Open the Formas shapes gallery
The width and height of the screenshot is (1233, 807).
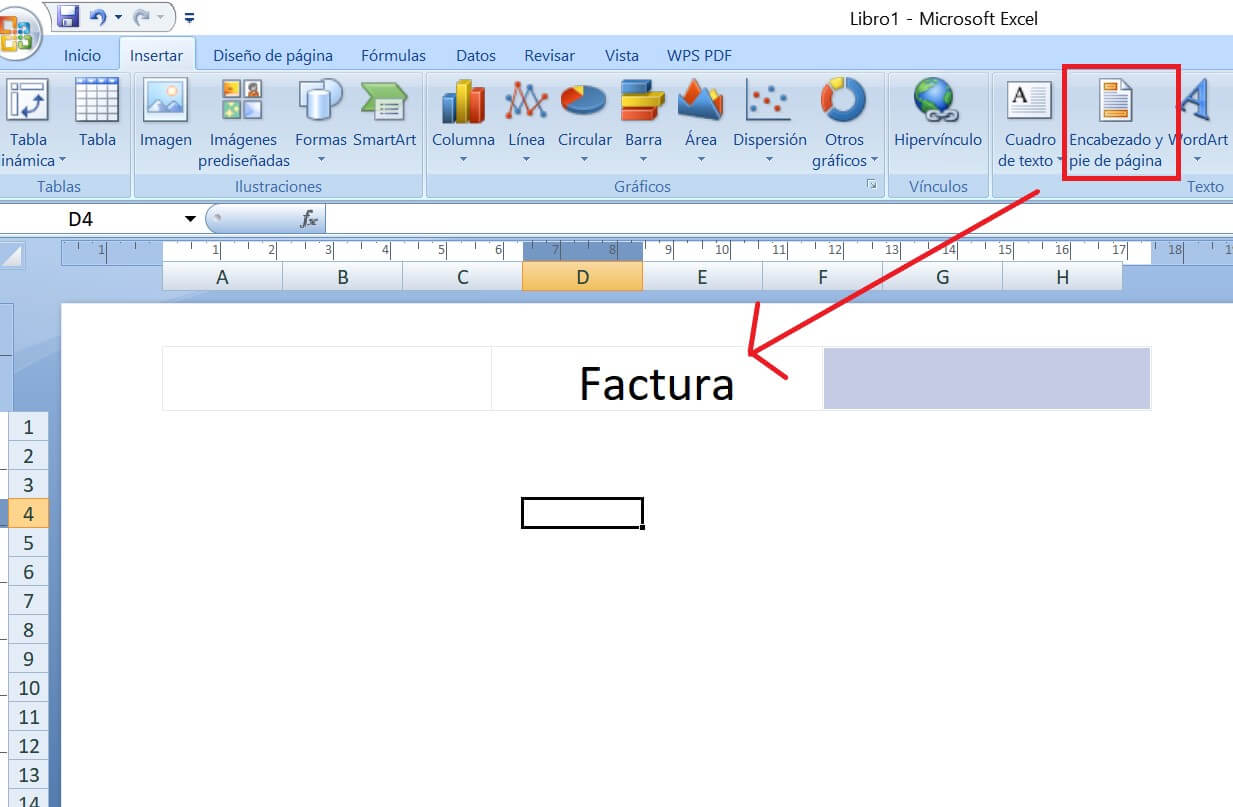coord(321,122)
